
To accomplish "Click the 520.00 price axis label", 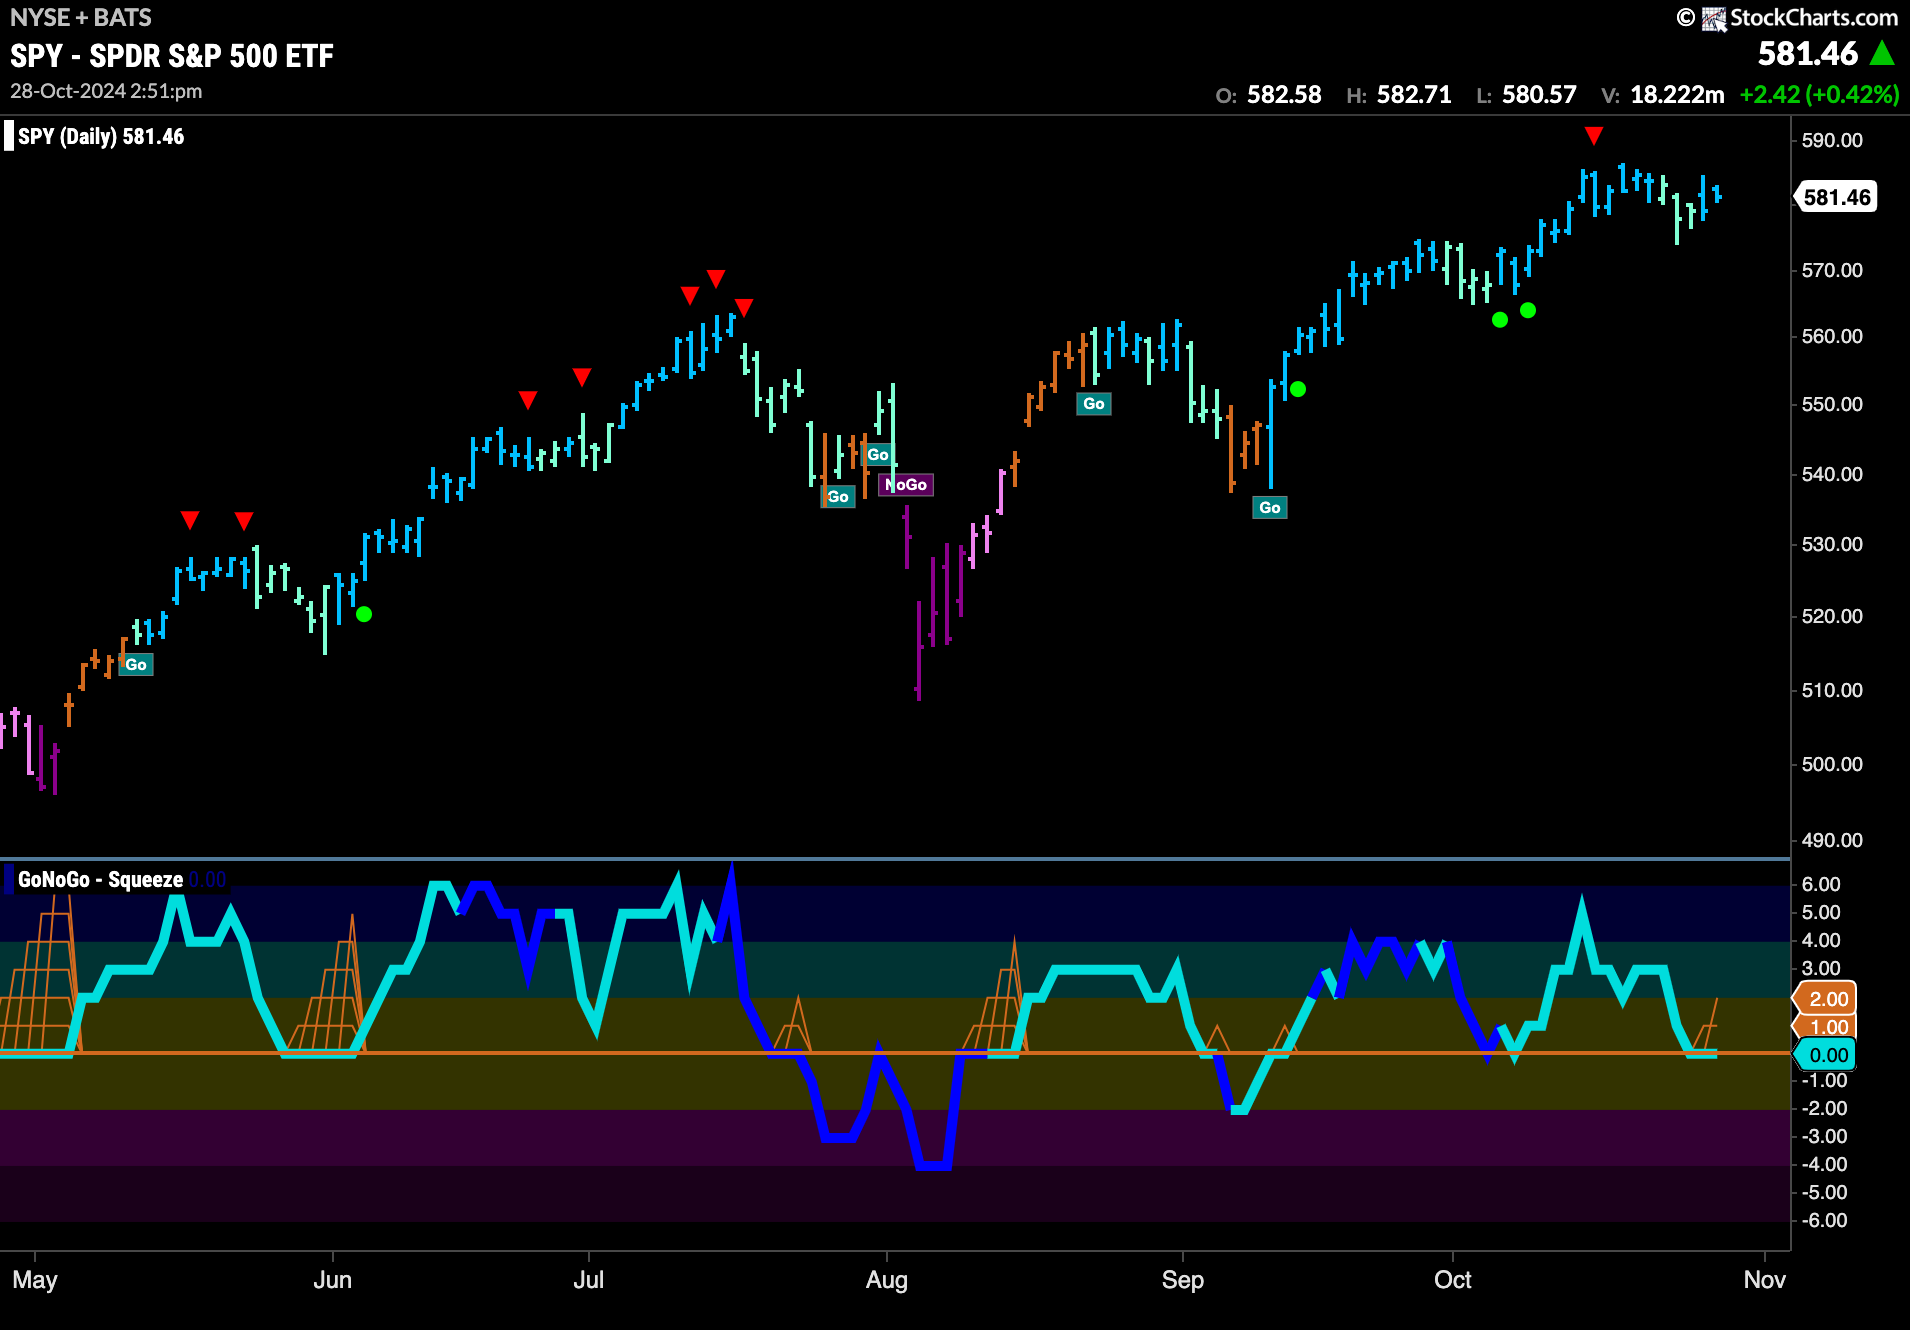I will pos(1832,616).
